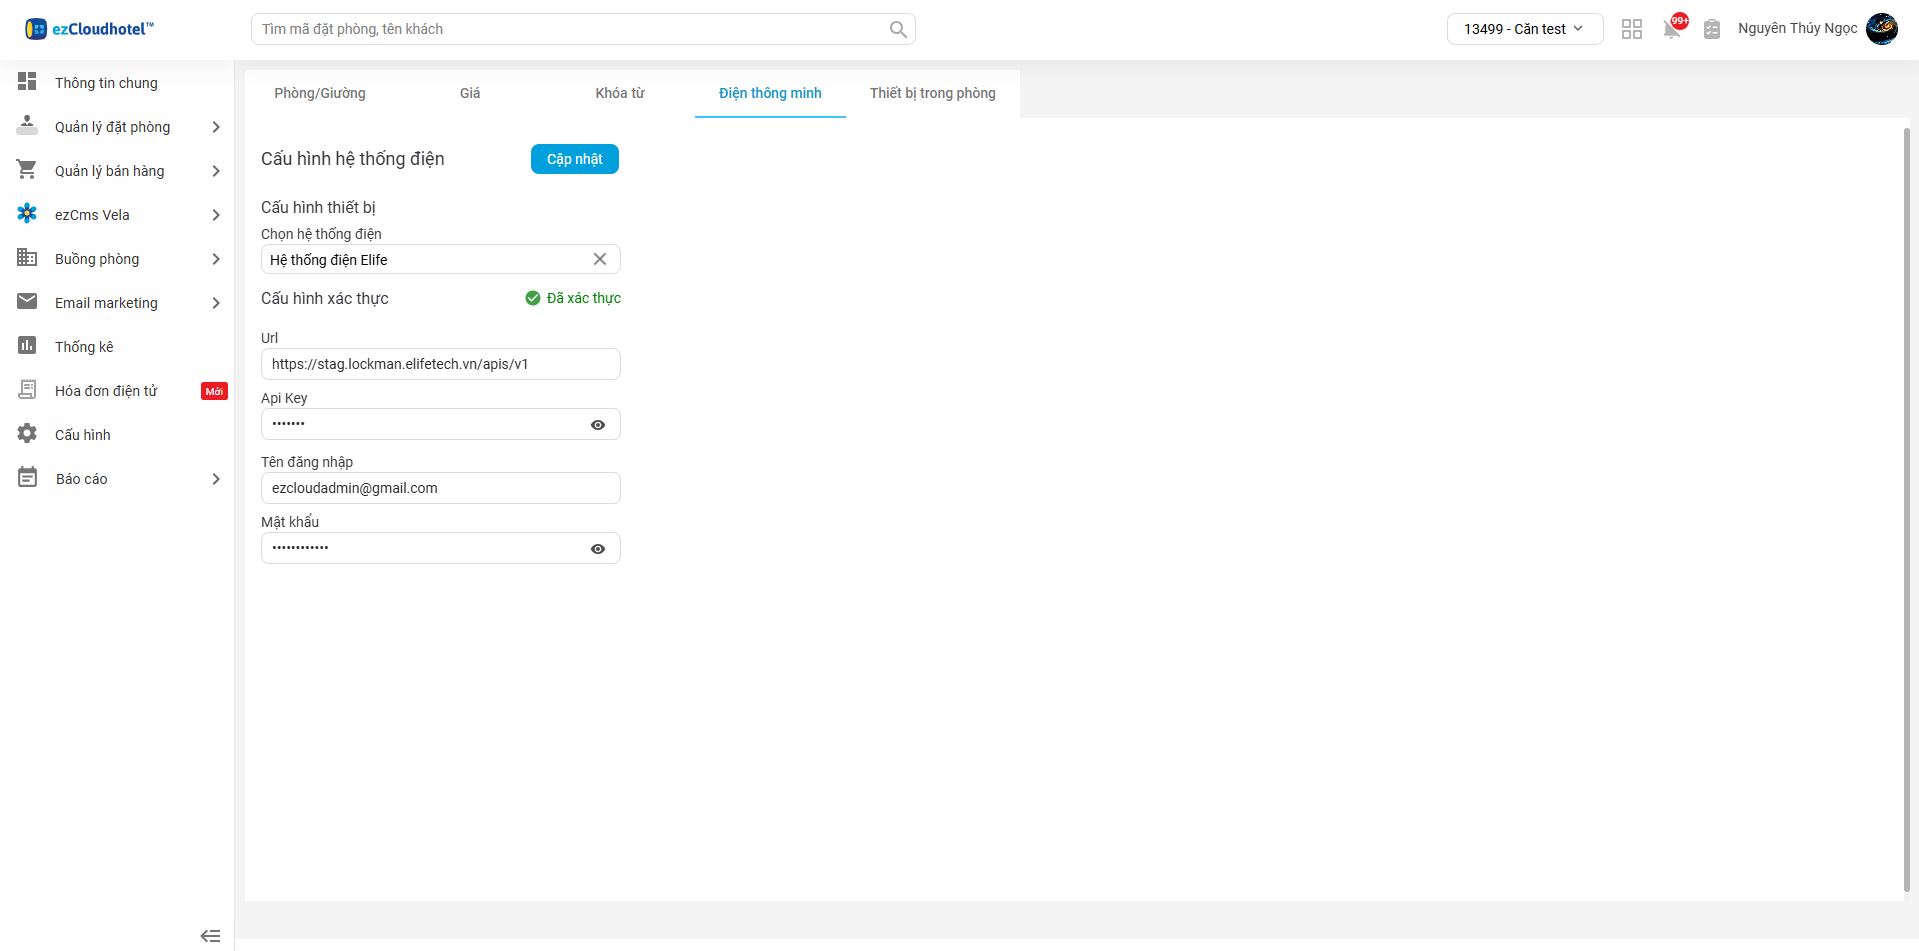This screenshot has height=951, width=1919.
Task: Click the vertical page scrollbar
Action: 1906,500
